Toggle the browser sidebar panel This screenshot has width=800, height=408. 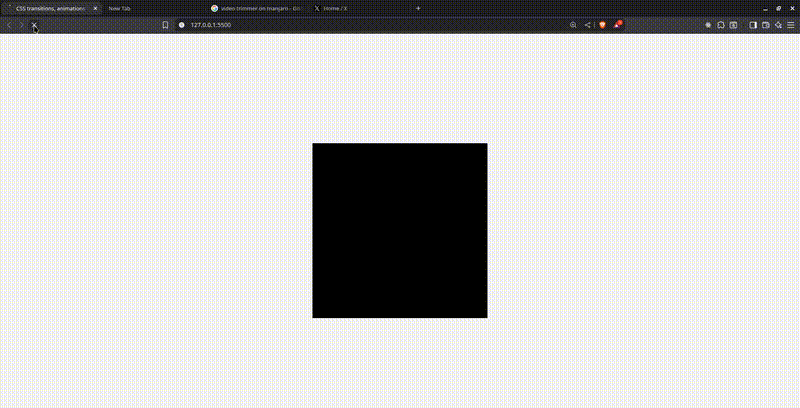(x=753, y=24)
